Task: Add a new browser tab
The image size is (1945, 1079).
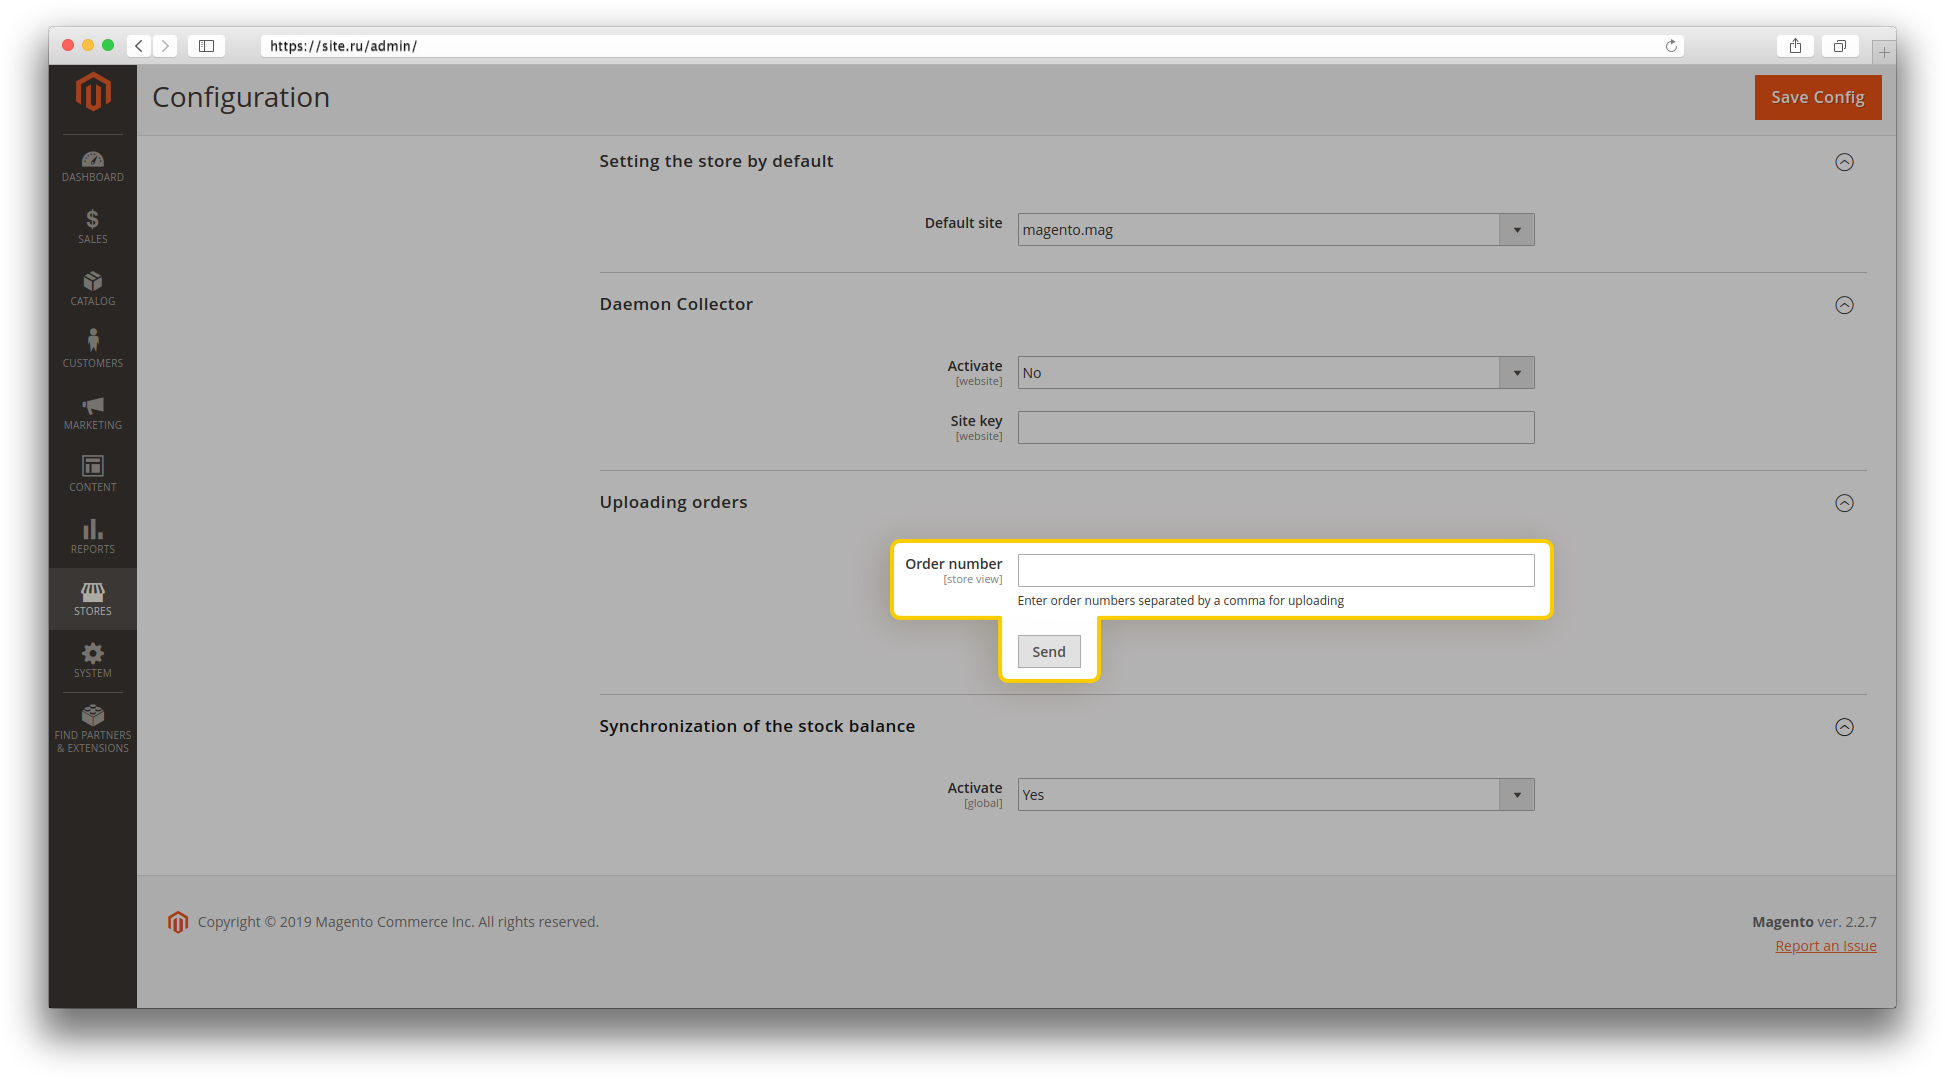Action: click(1884, 52)
